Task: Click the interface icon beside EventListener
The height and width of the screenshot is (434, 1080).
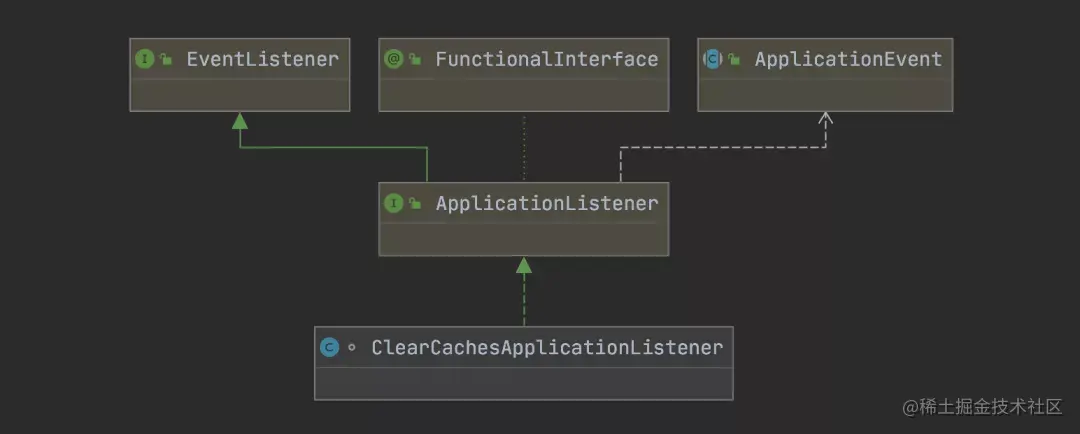Action: (x=145, y=59)
